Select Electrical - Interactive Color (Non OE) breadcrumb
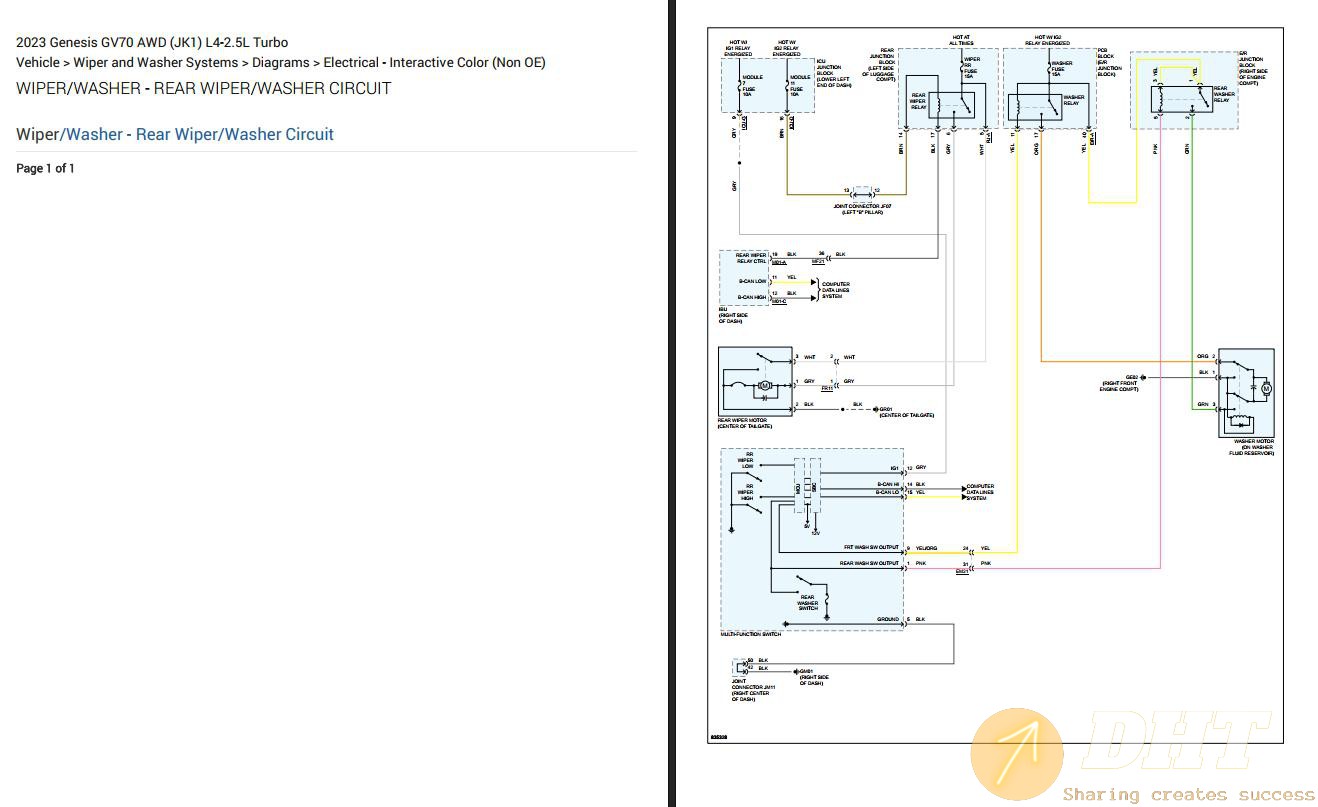Image resolution: width=1318 pixels, height=807 pixels. pos(434,62)
